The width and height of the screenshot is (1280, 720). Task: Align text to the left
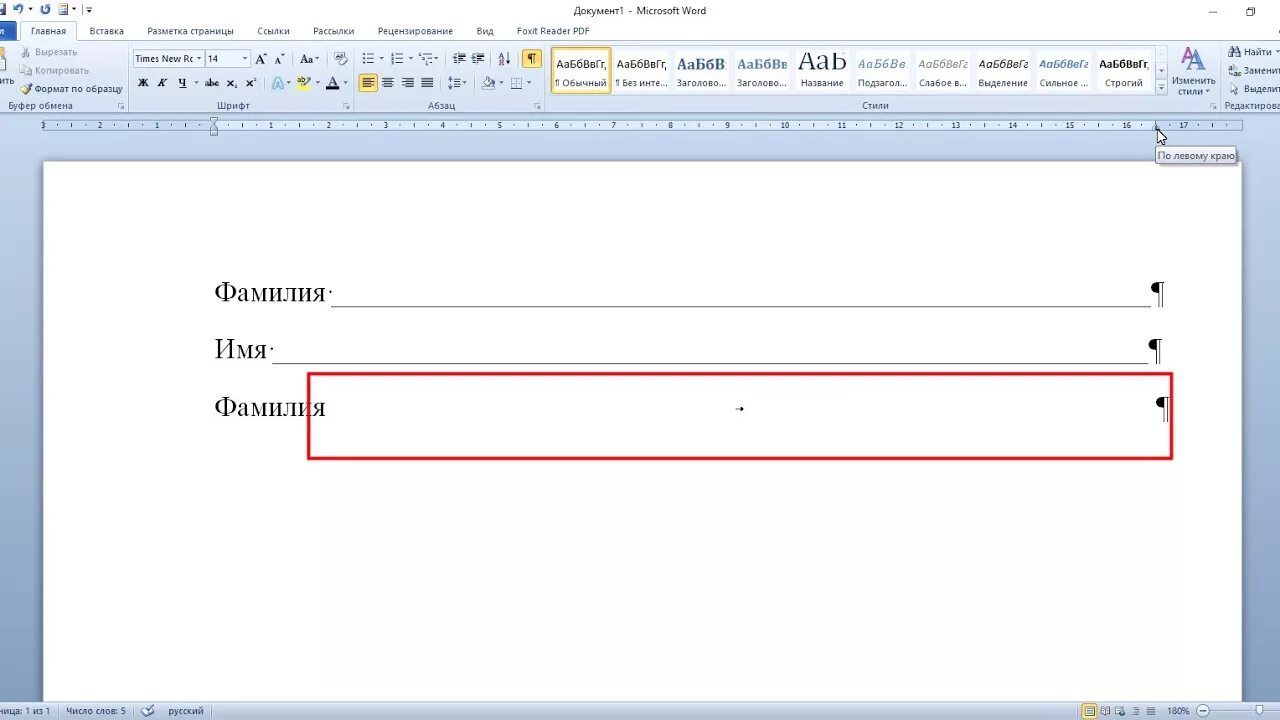(369, 83)
